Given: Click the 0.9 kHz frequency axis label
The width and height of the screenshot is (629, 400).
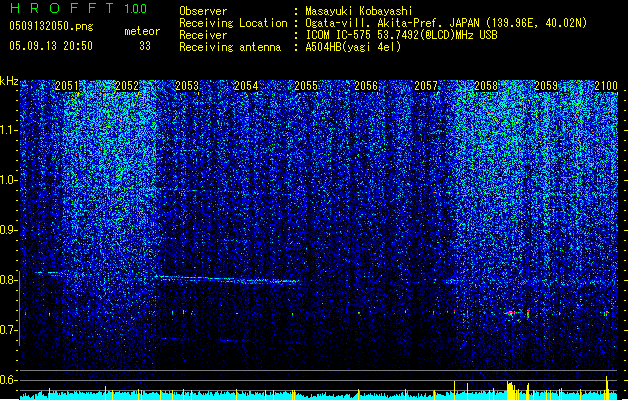Looking at the screenshot, I should pos(9,230).
